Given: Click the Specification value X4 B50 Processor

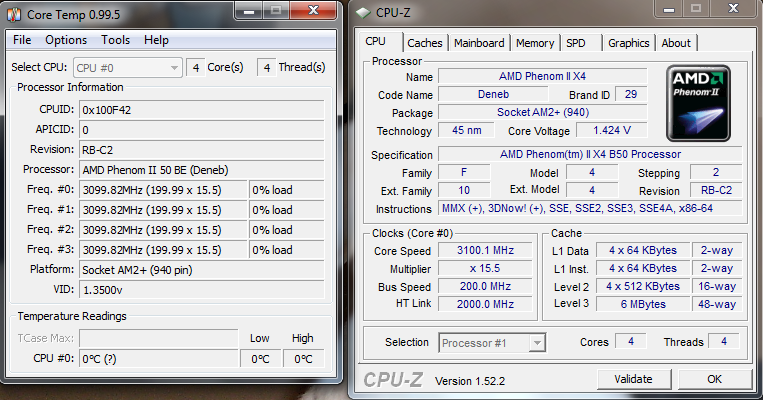Looking at the screenshot, I should click(x=590, y=154).
